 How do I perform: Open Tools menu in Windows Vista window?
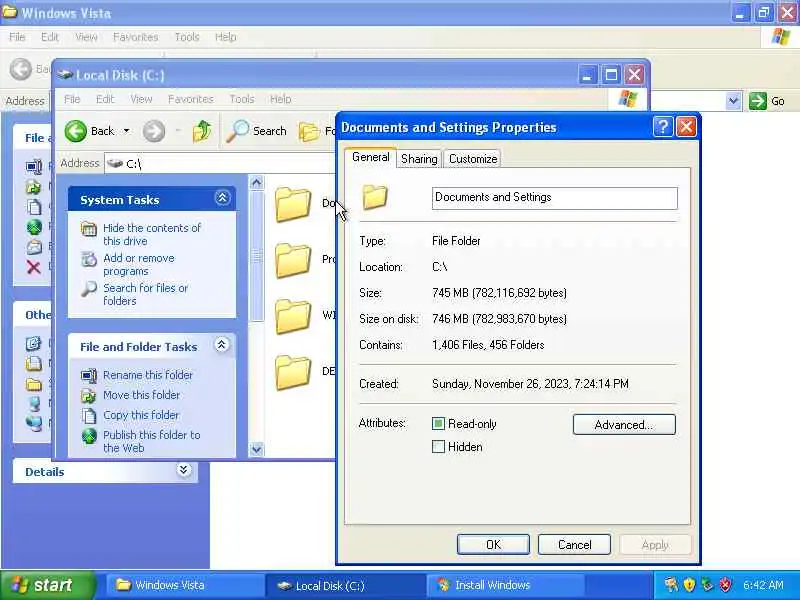187,37
